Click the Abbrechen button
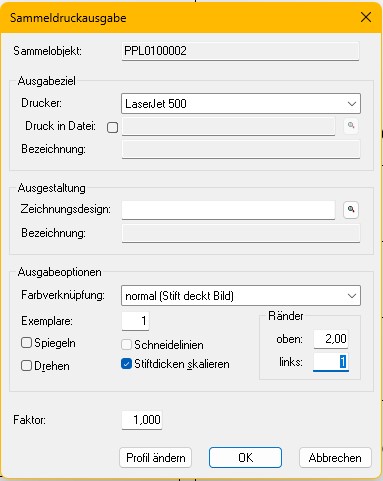 coord(335,458)
